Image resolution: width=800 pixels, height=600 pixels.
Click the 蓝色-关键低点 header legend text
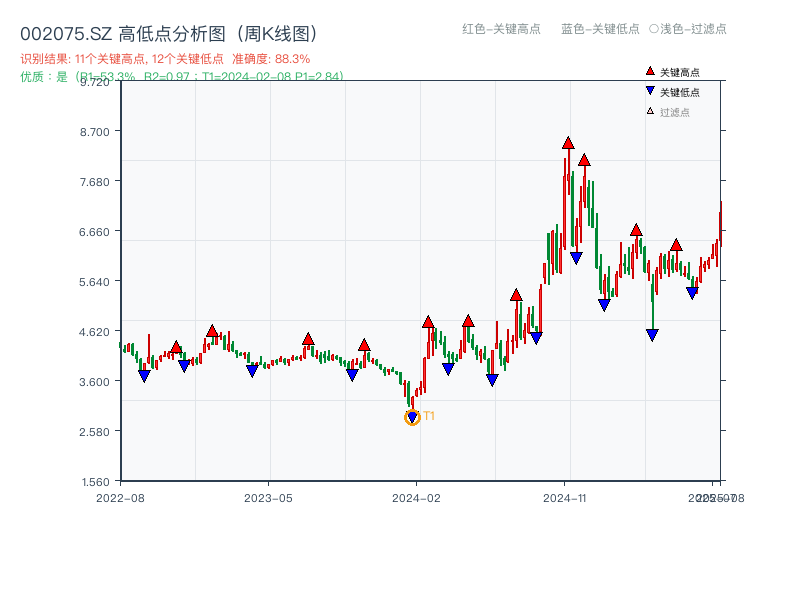(600, 29)
